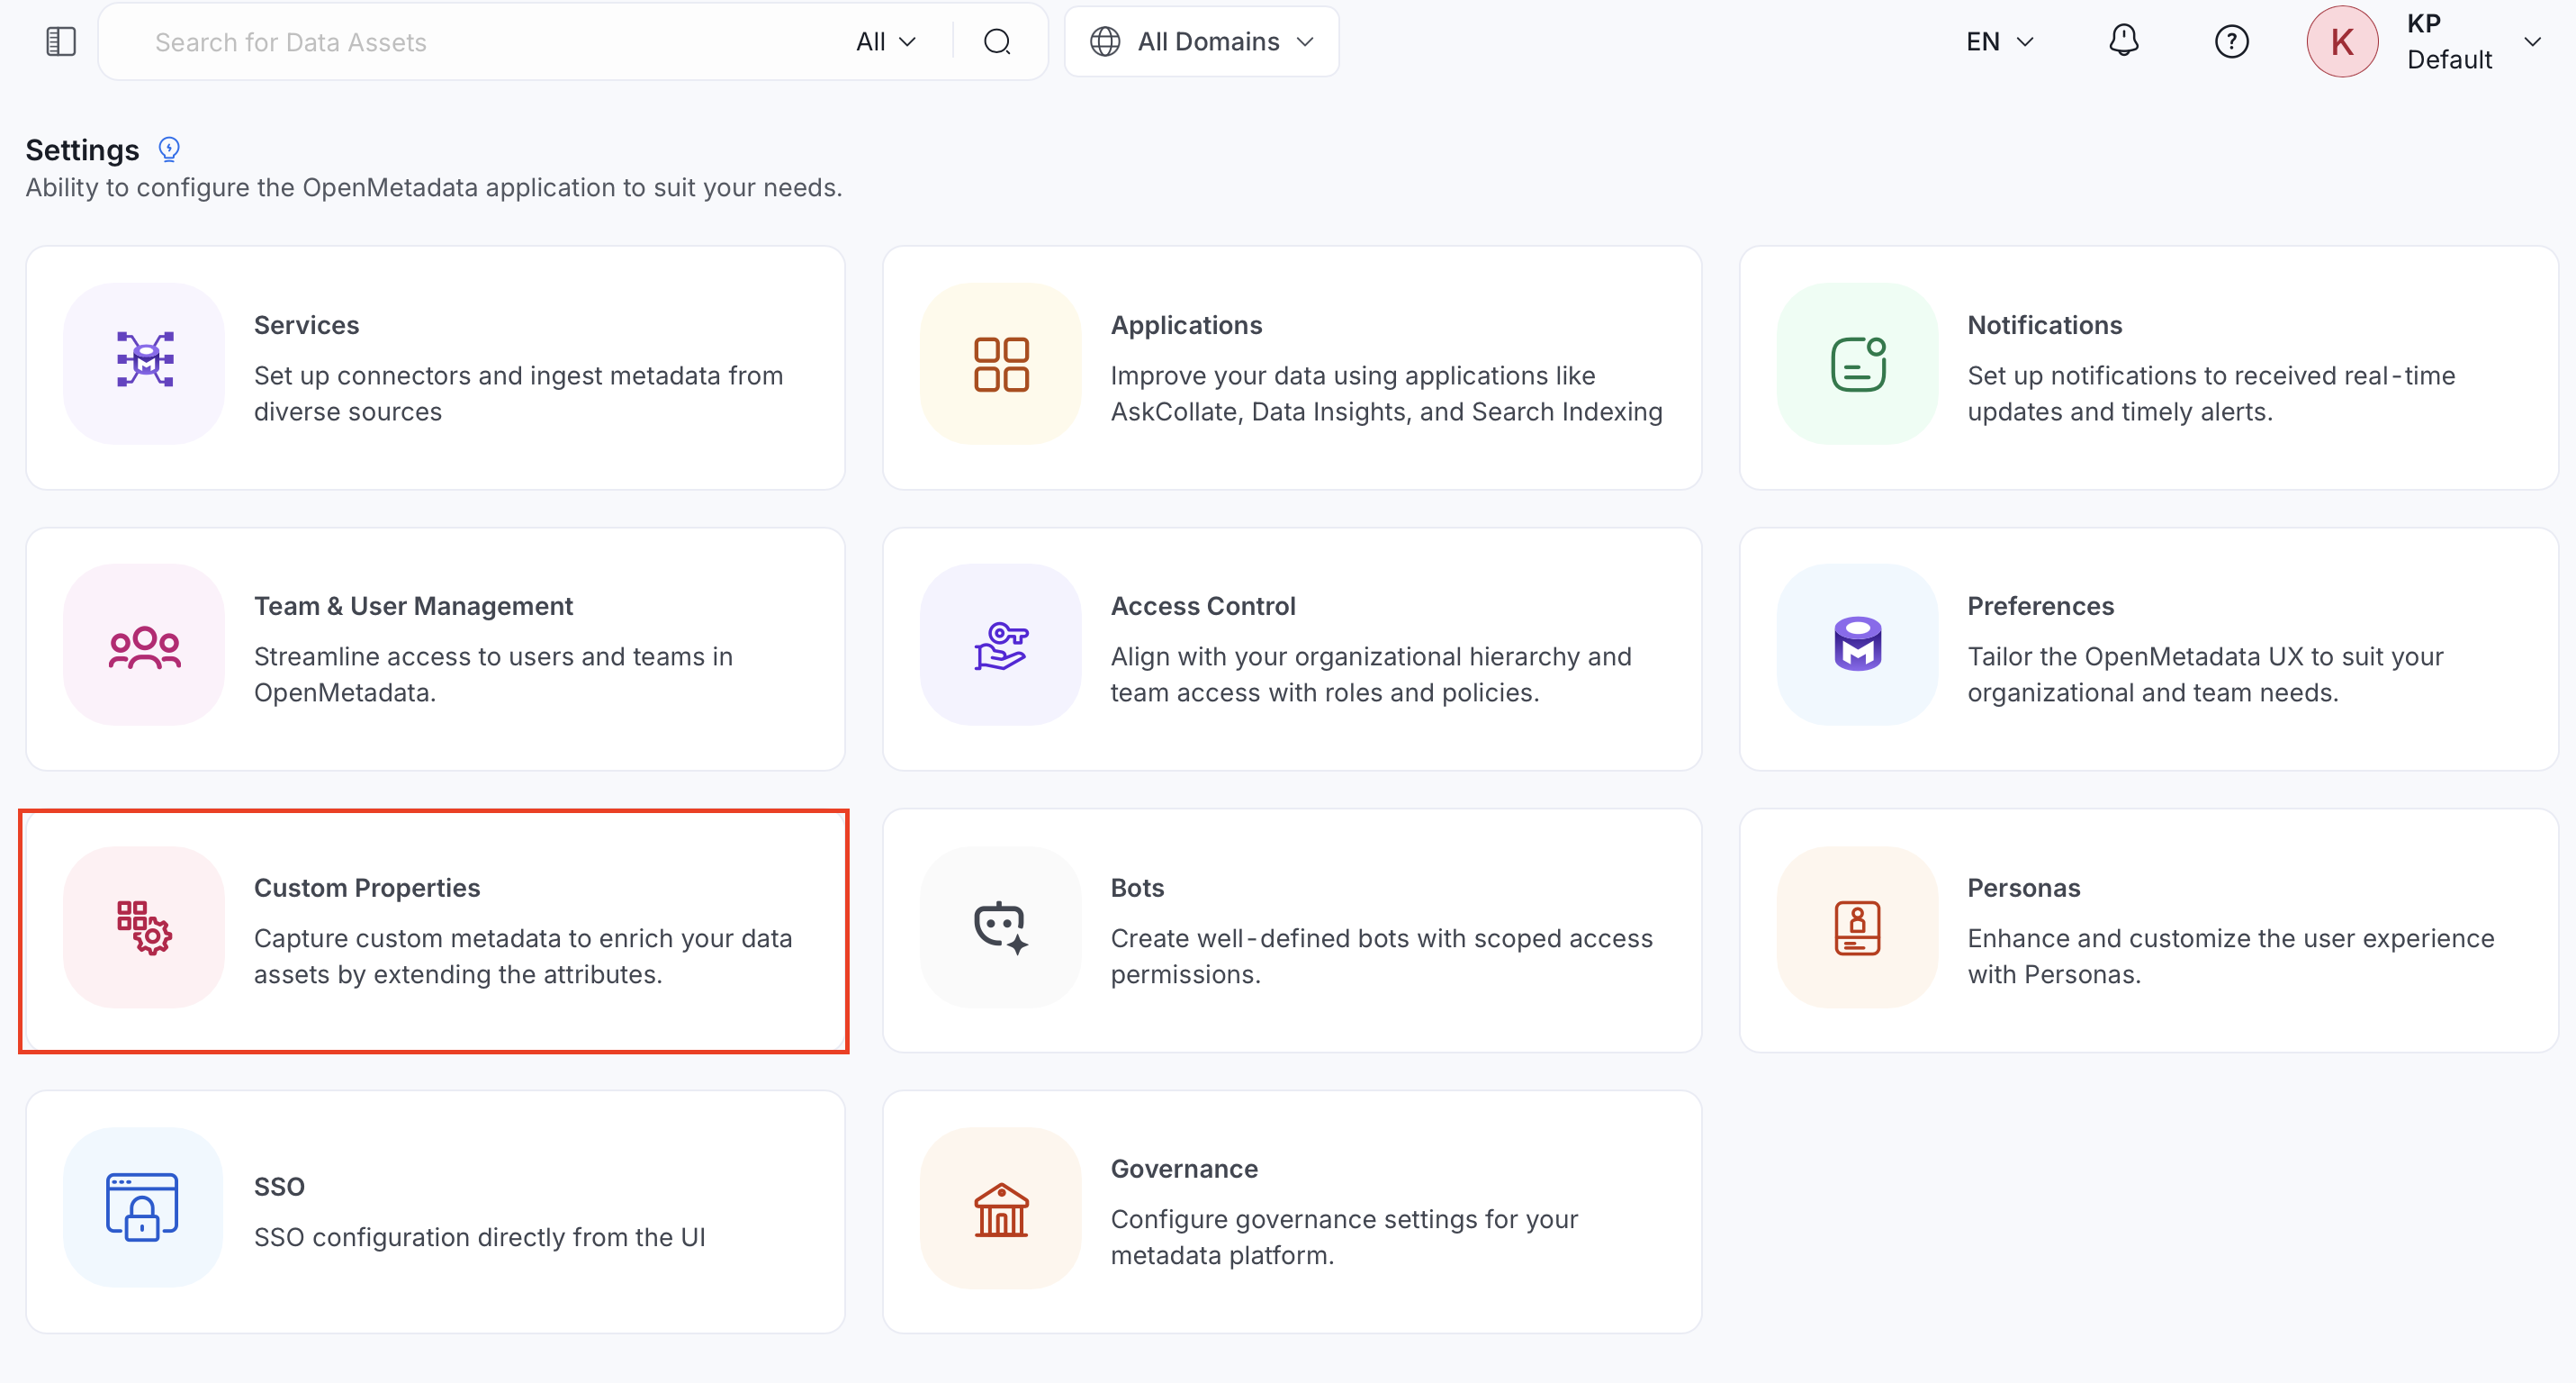Image resolution: width=2576 pixels, height=1383 pixels.
Task: Open the Applications settings title
Action: [1186, 325]
